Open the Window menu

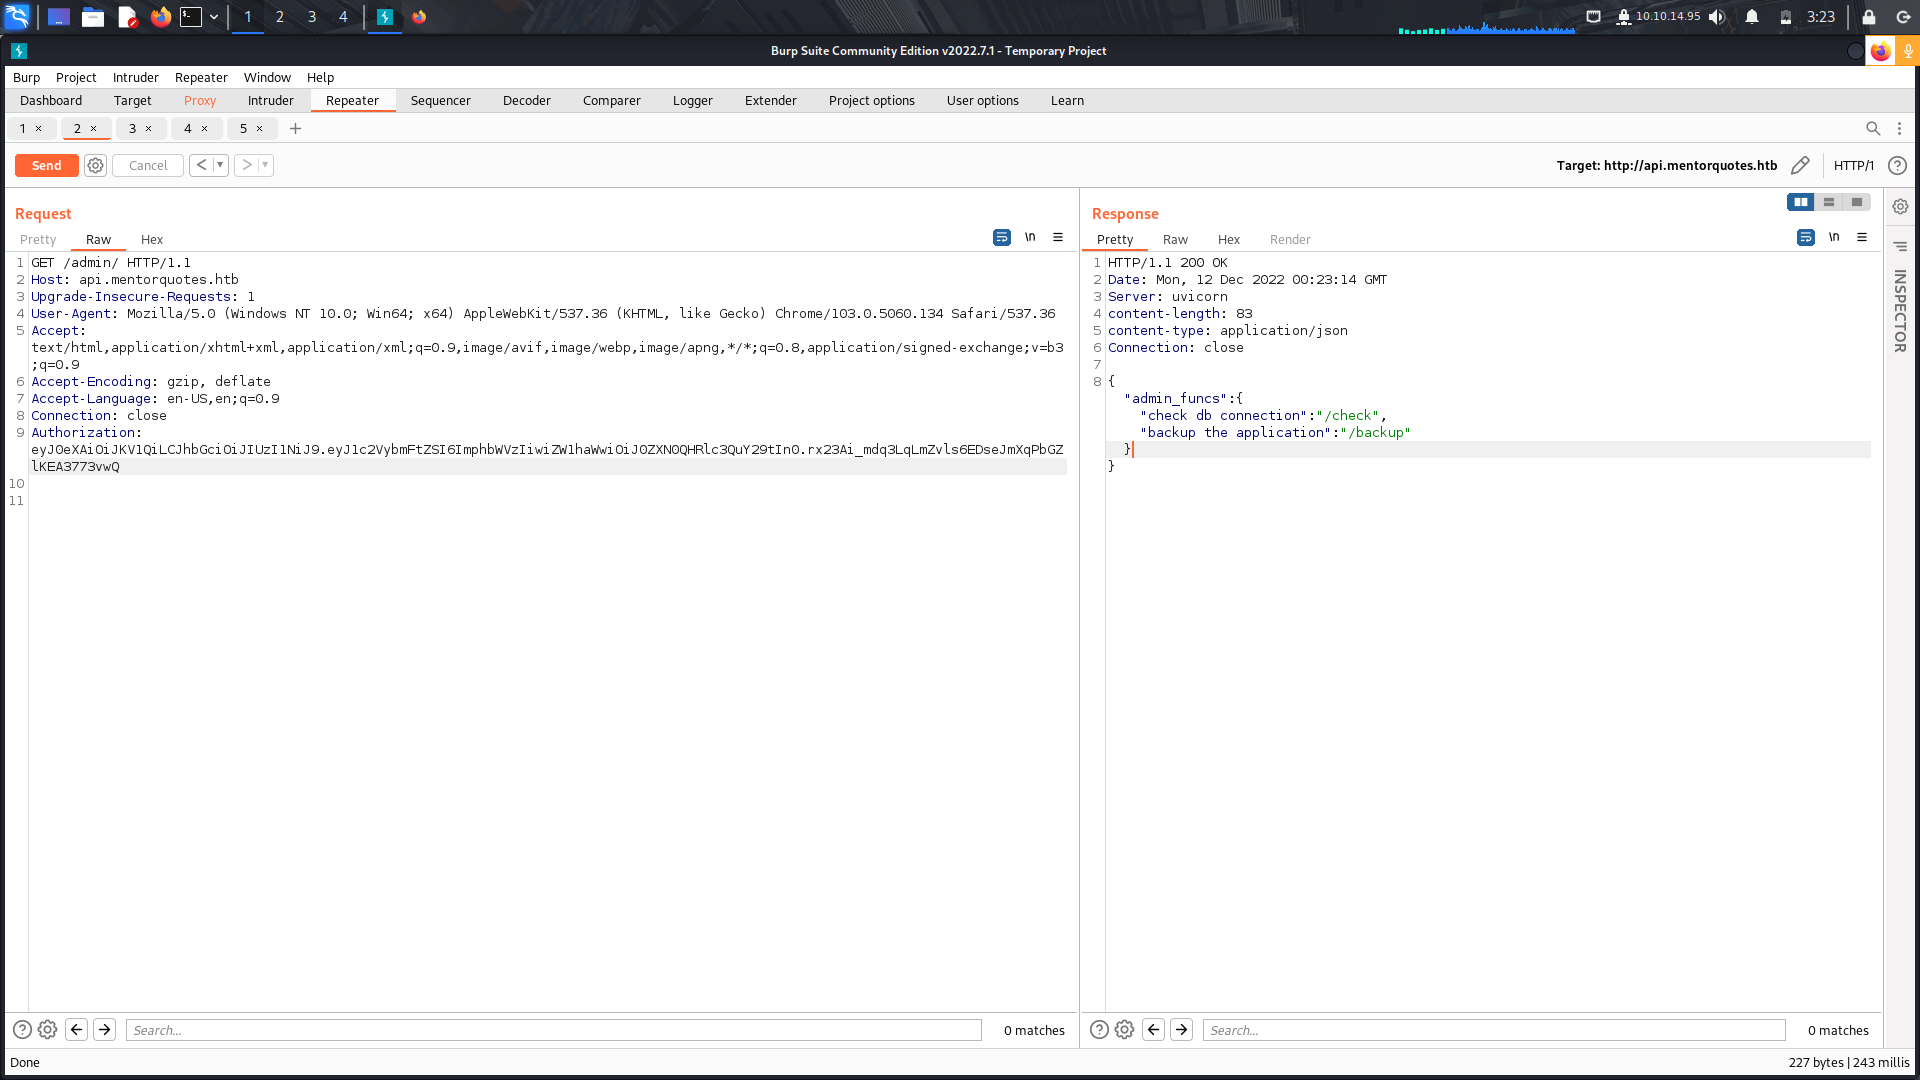point(267,77)
